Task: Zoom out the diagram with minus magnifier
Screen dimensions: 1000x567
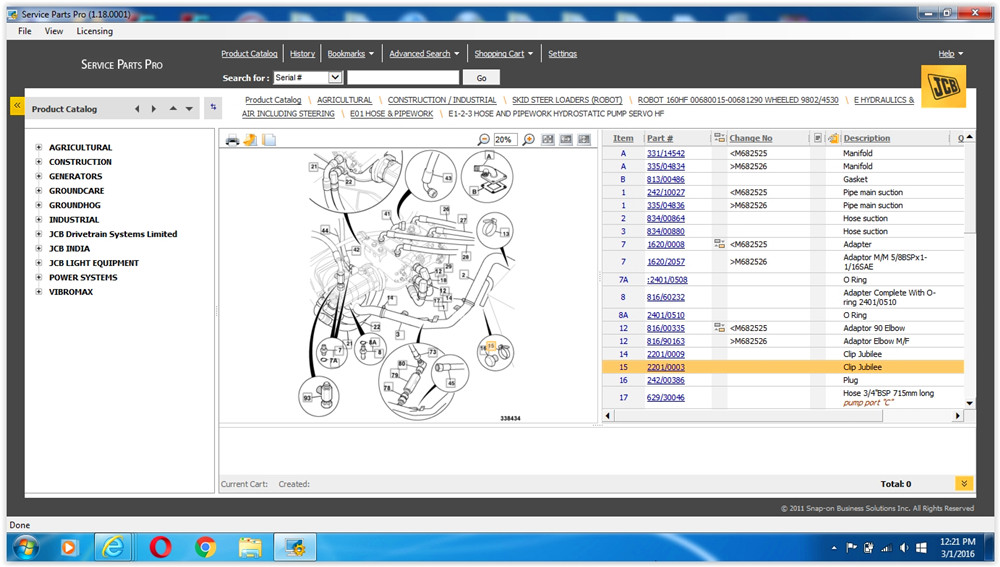Action: click(x=484, y=140)
